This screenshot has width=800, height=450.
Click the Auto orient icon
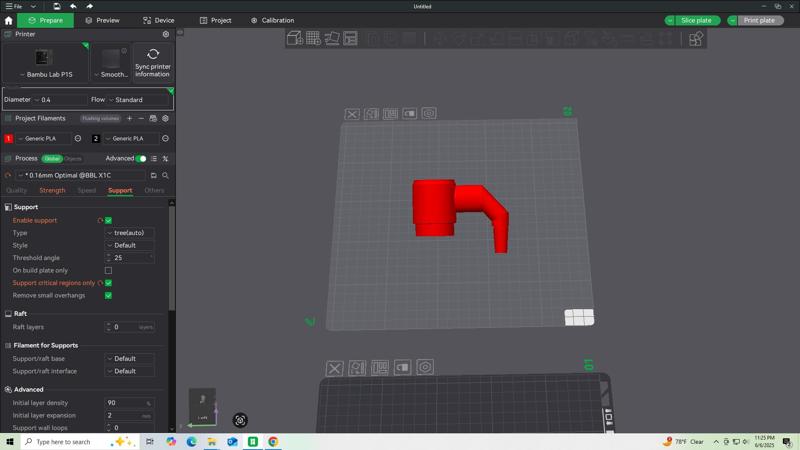(x=332, y=38)
